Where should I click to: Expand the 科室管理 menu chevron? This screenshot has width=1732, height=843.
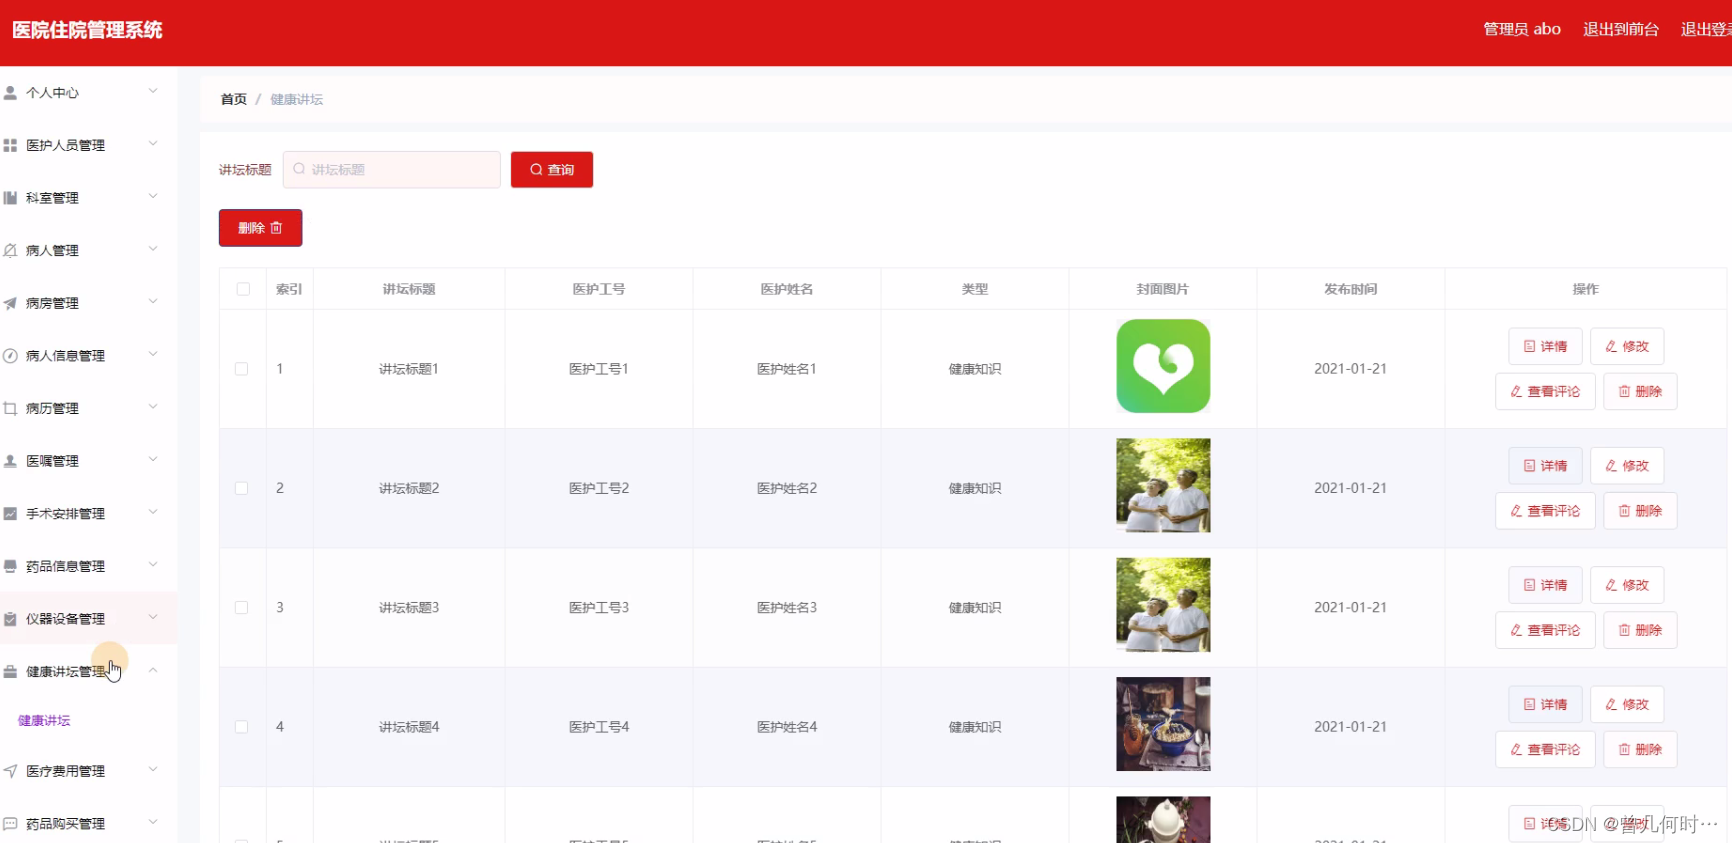153,196
